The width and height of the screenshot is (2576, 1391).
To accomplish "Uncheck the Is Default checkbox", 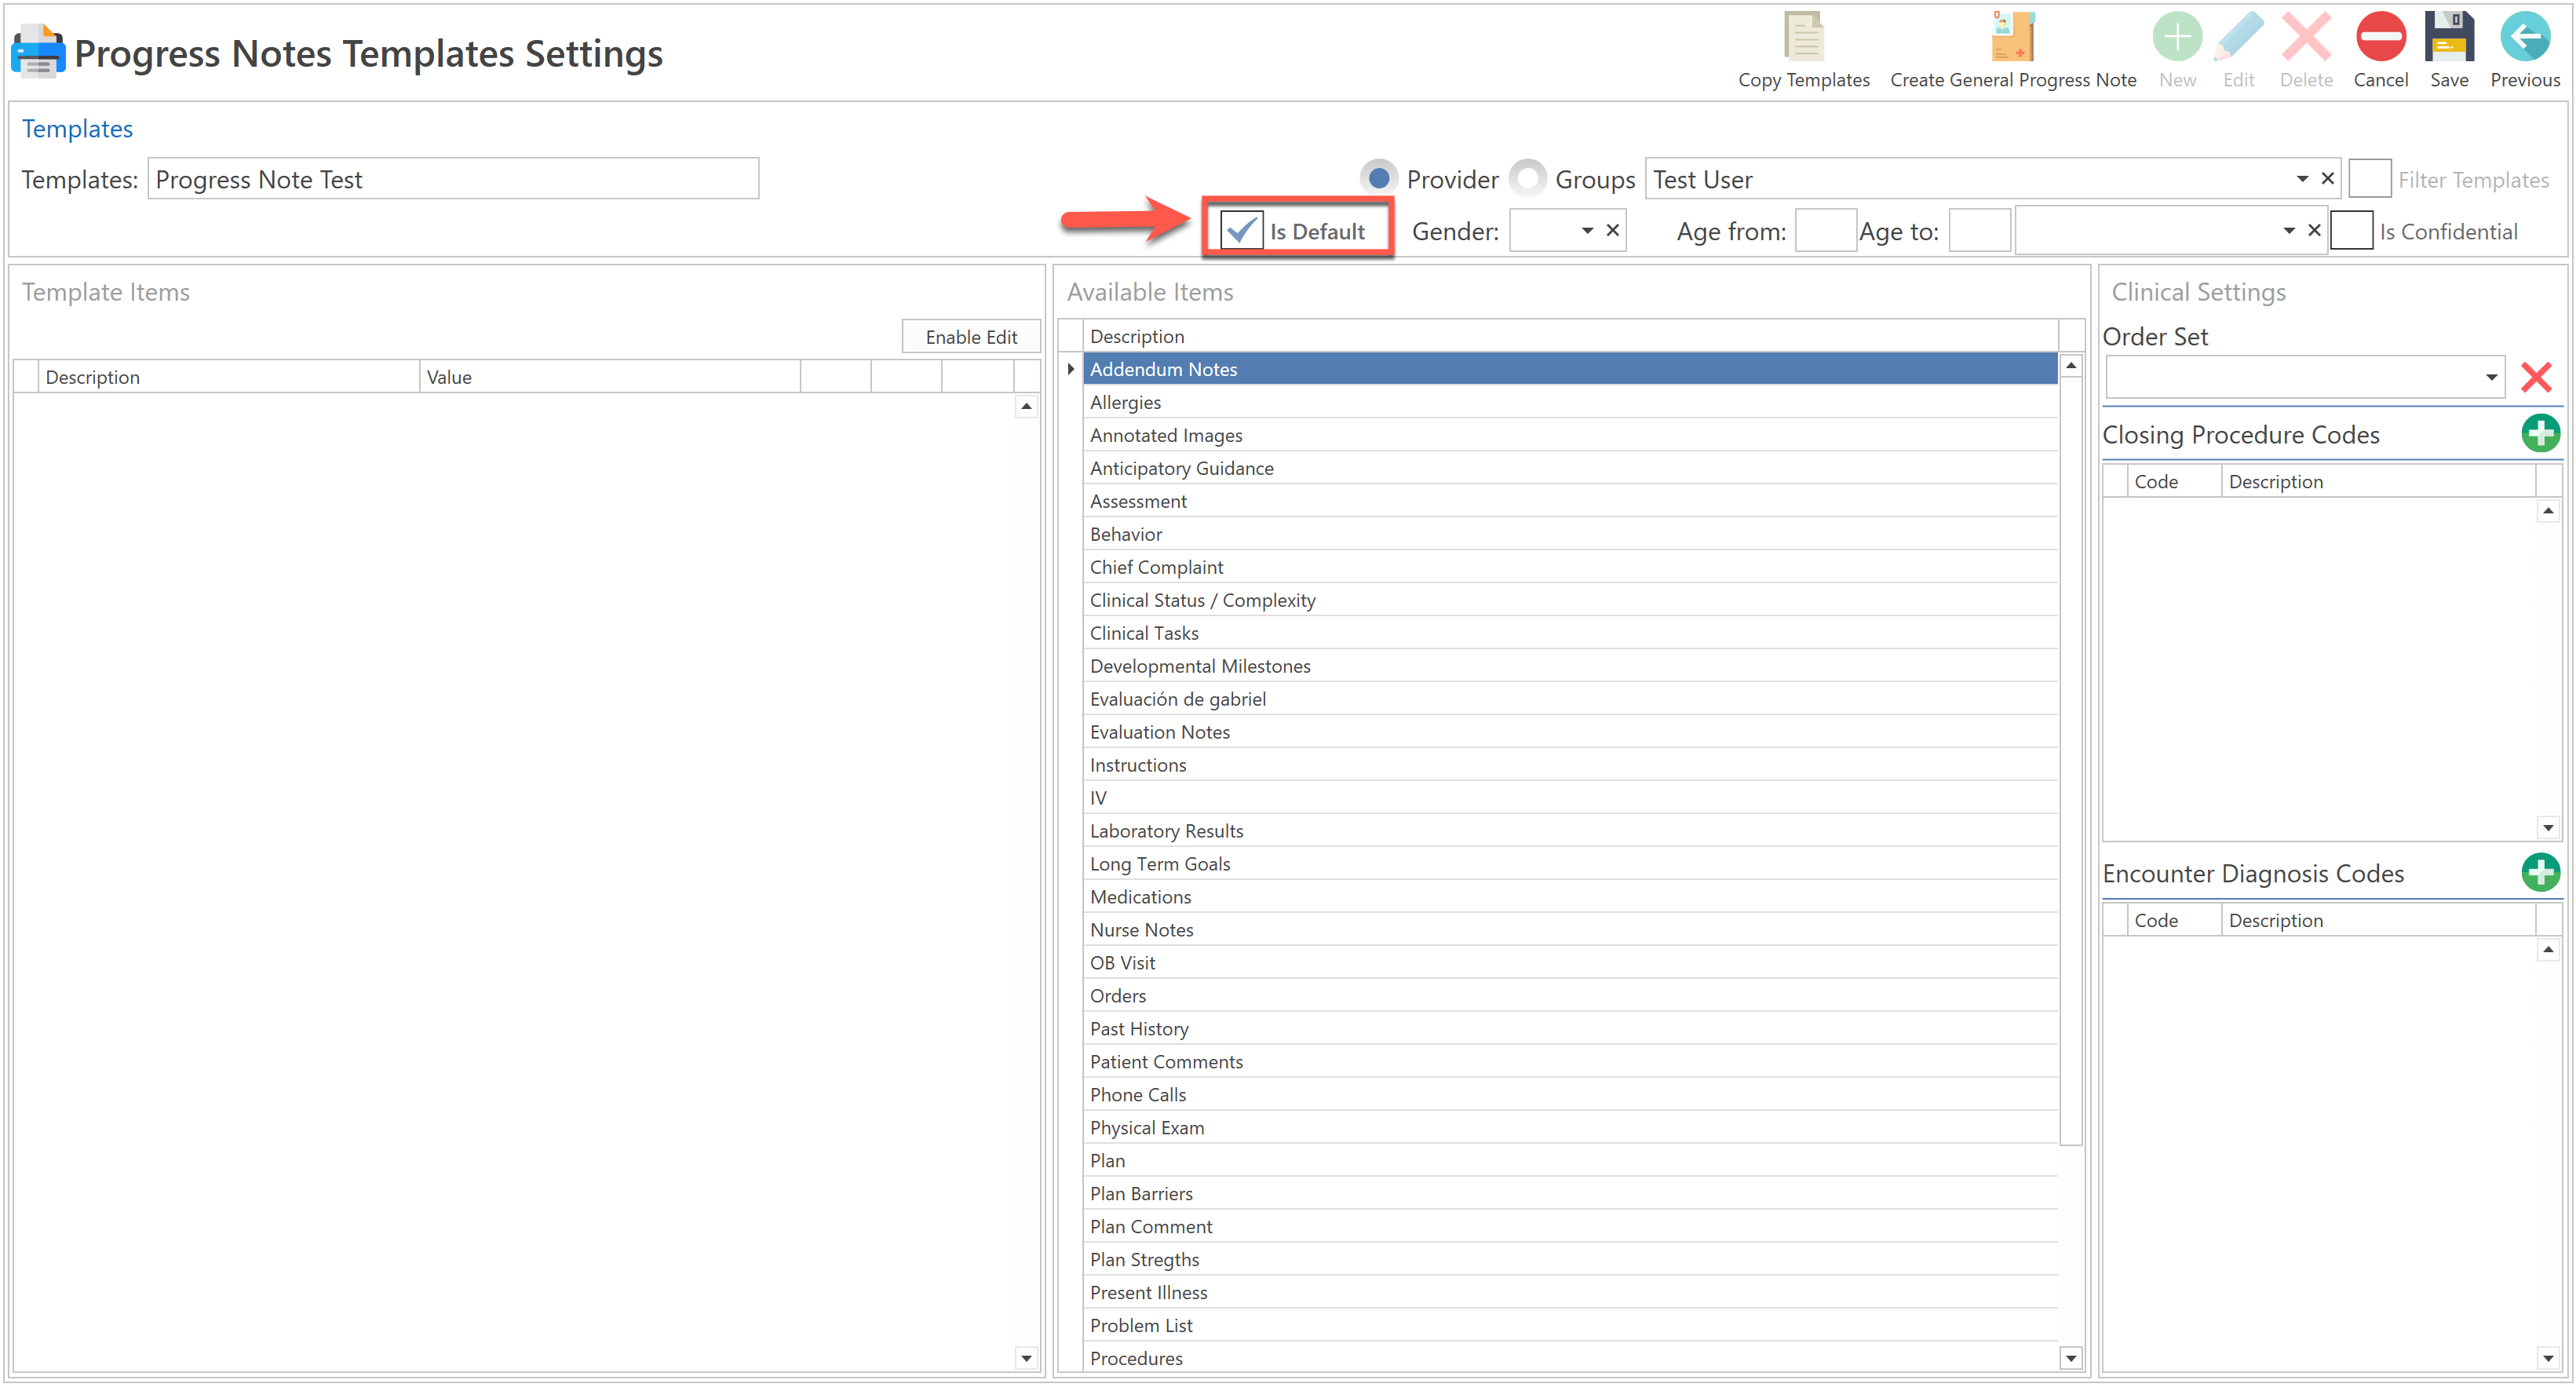I will [x=1241, y=231].
